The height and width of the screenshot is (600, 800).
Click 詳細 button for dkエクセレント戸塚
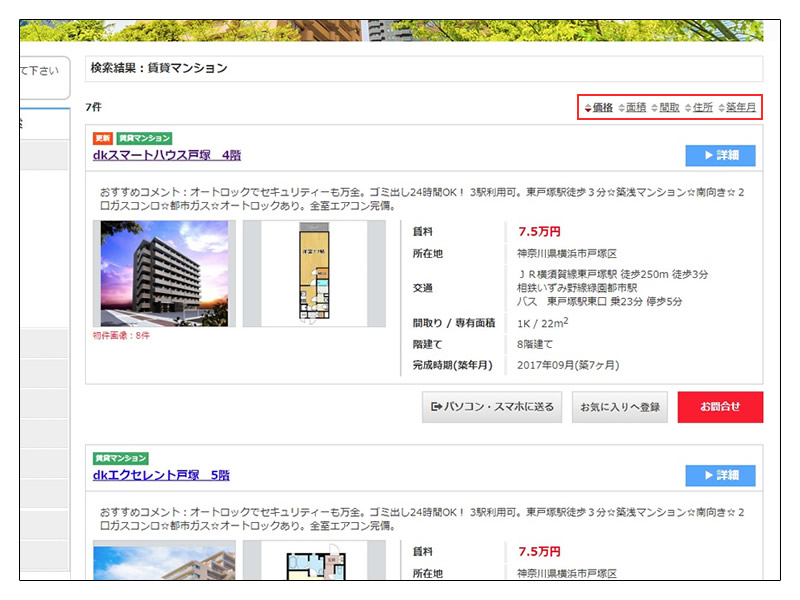tap(720, 476)
